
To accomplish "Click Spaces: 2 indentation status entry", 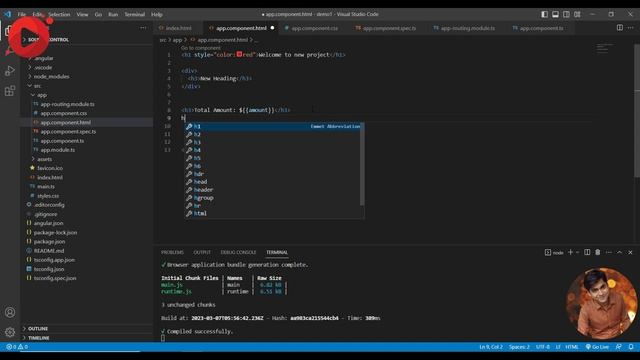I will pyautogui.click(x=519, y=347).
